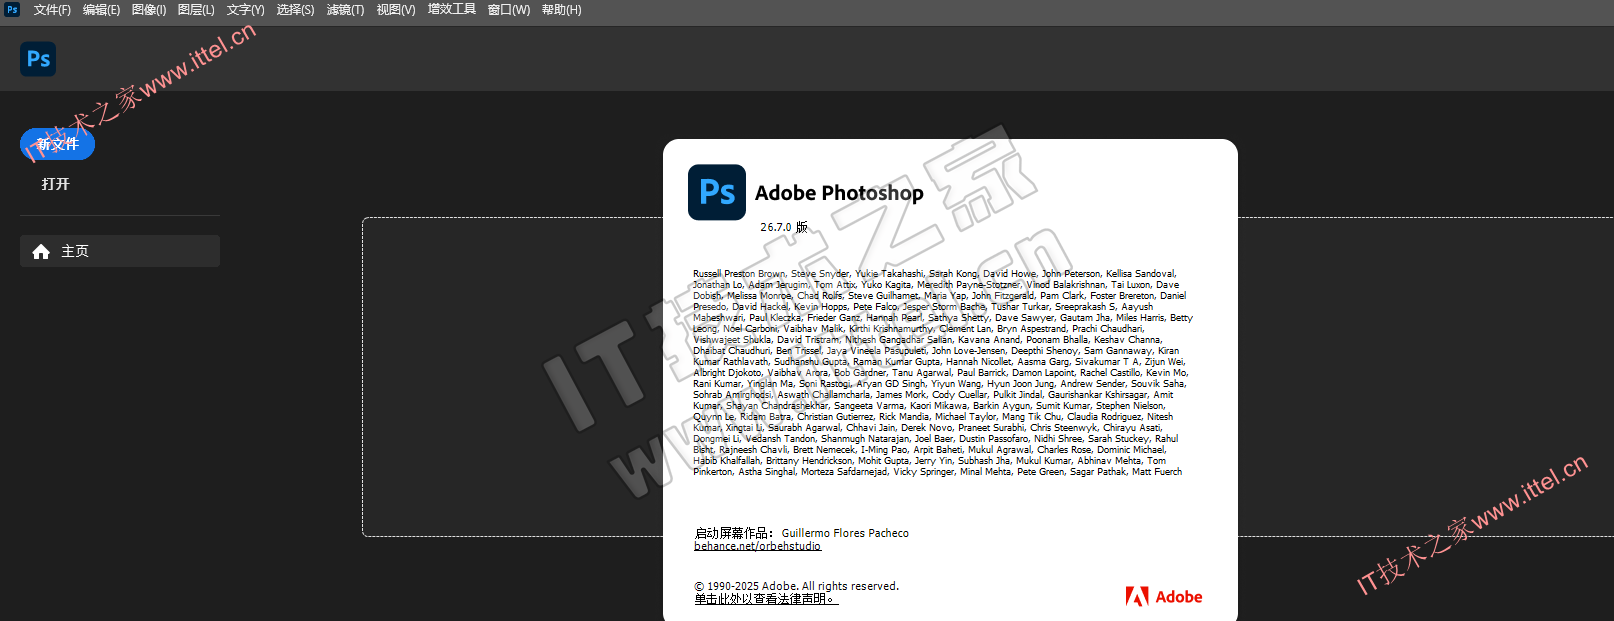The image size is (1614, 621).
Task: Open the behance.net/orbehstudio link
Action: [x=757, y=546]
